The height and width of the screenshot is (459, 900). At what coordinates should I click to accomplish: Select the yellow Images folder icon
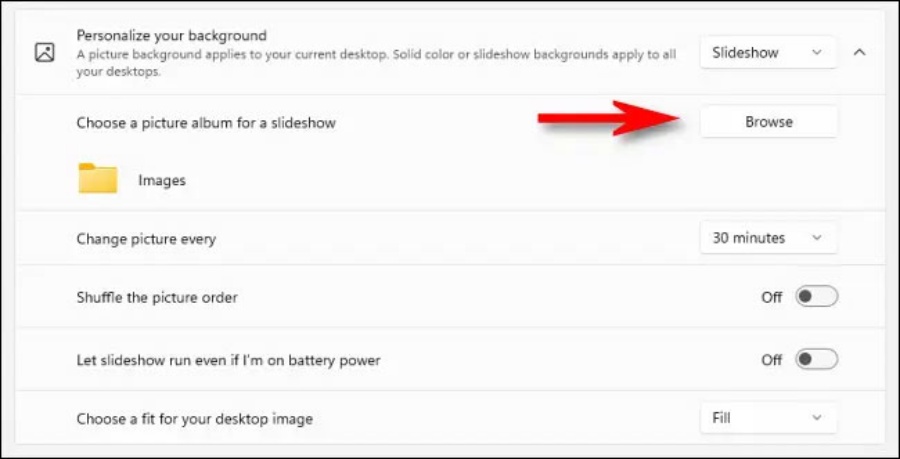(x=98, y=178)
